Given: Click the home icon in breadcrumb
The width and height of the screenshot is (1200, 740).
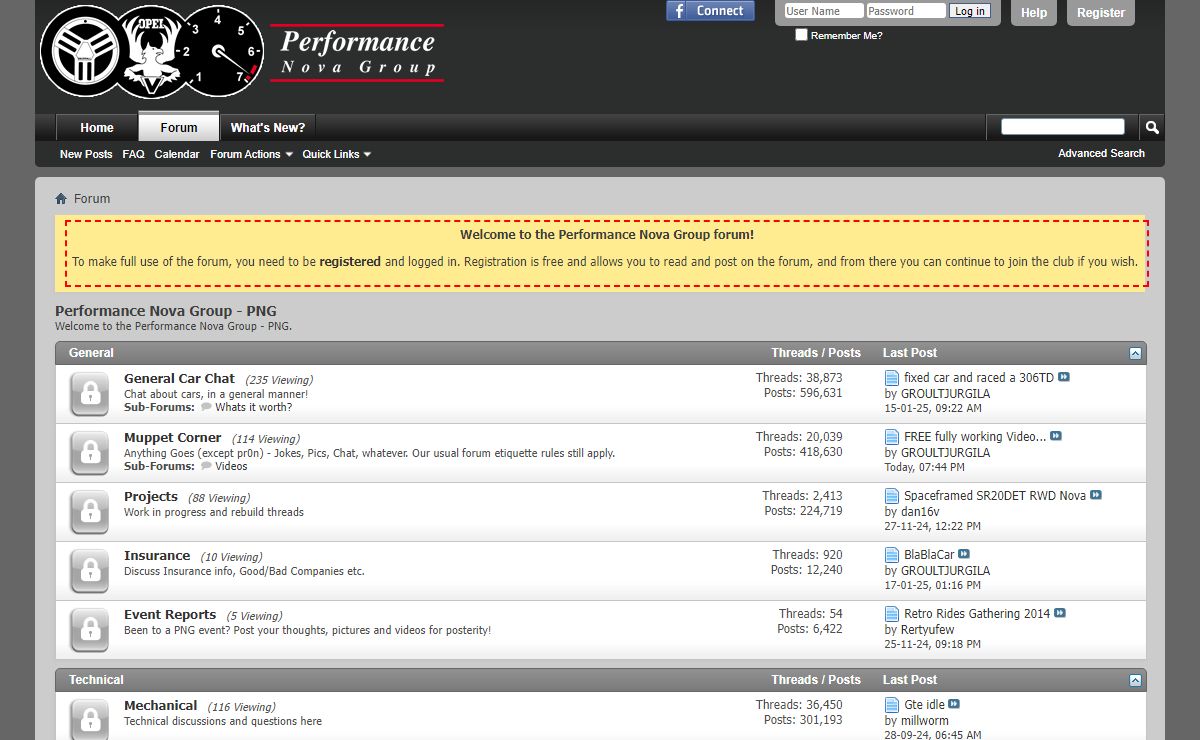Looking at the screenshot, I should (x=61, y=199).
